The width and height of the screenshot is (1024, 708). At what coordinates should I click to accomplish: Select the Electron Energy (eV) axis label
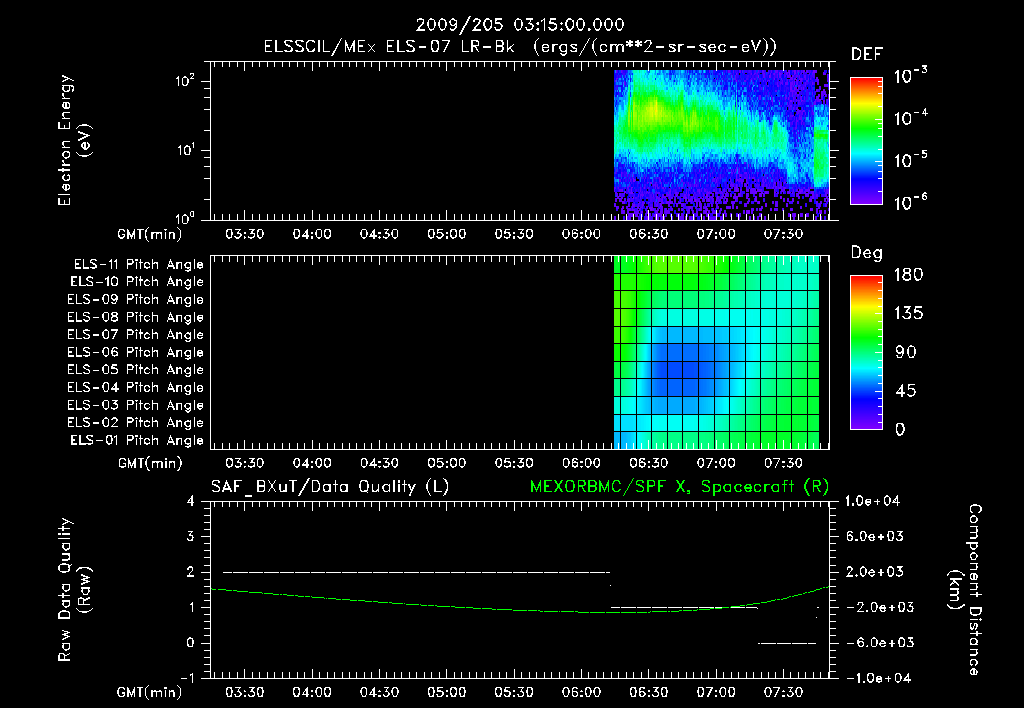(x=74, y=140)
